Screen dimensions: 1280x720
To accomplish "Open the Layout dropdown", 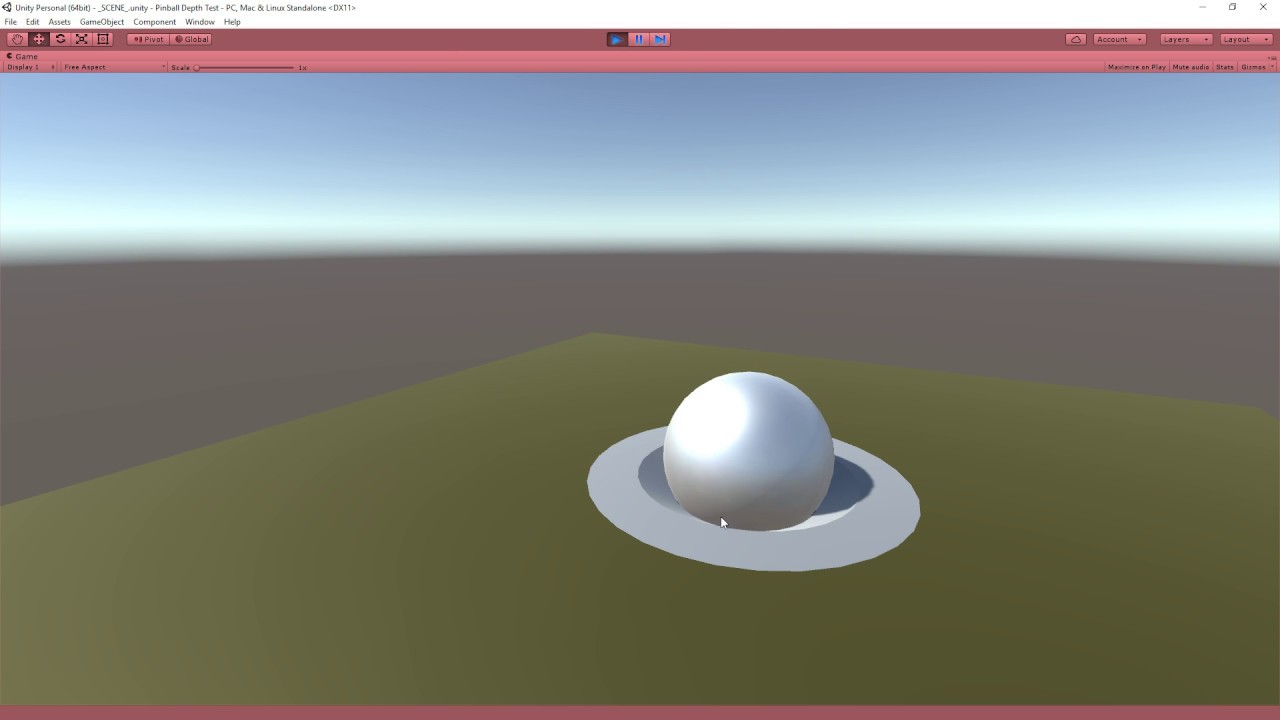I will [1242, 38].
